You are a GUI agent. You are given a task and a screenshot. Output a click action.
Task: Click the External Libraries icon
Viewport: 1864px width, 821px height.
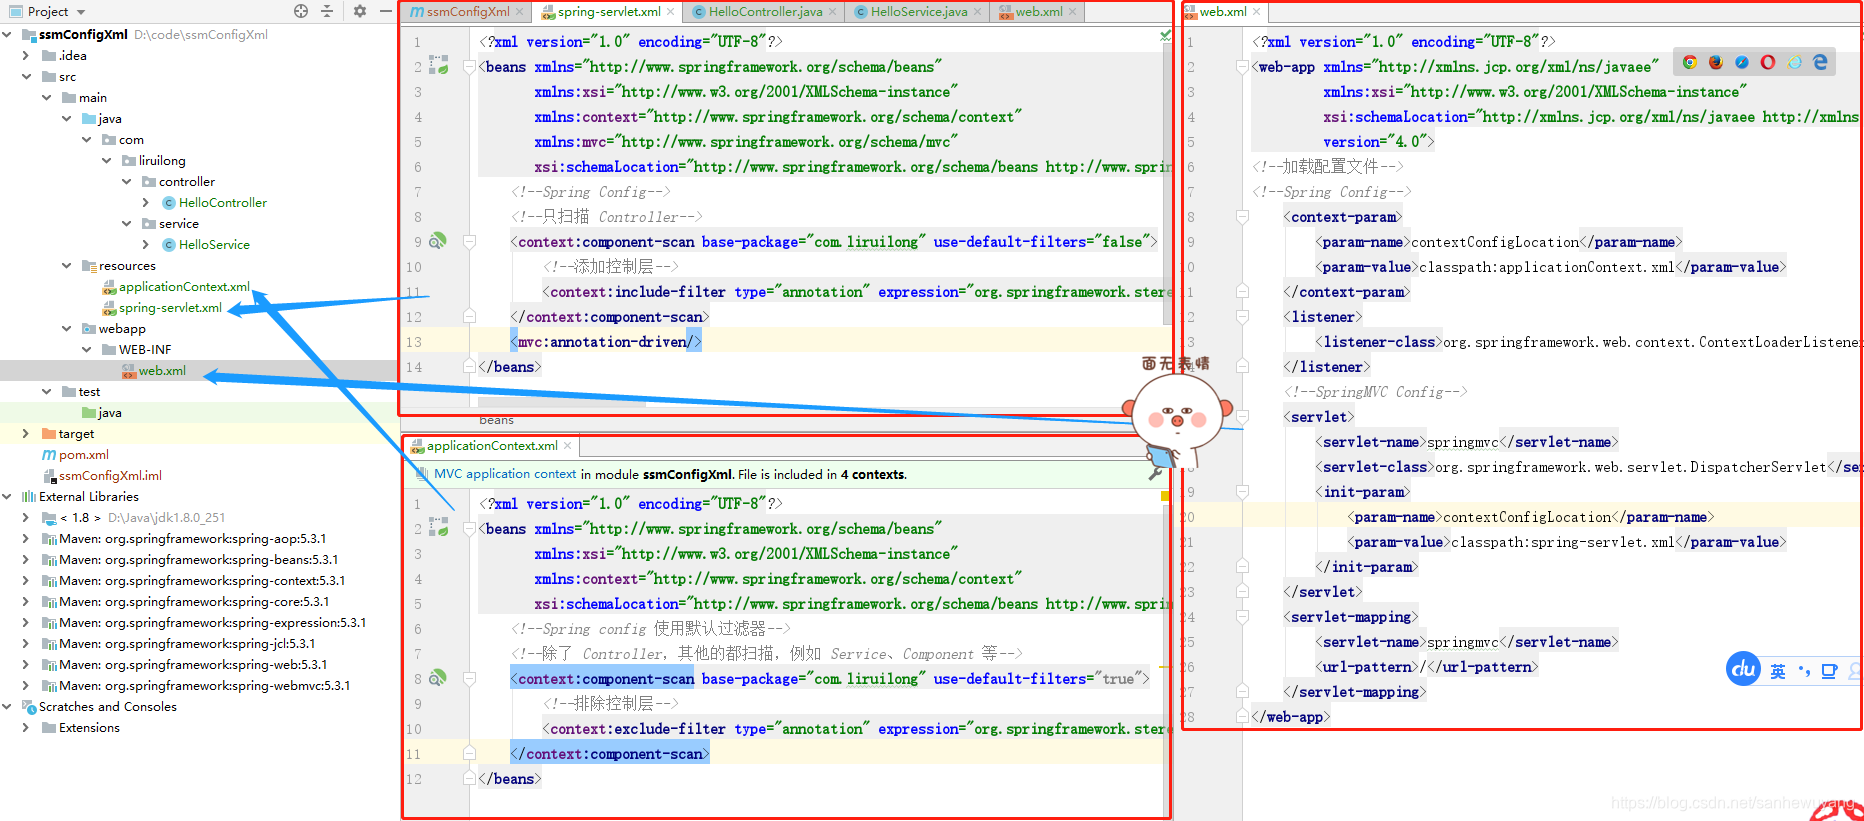pos(29,497)
